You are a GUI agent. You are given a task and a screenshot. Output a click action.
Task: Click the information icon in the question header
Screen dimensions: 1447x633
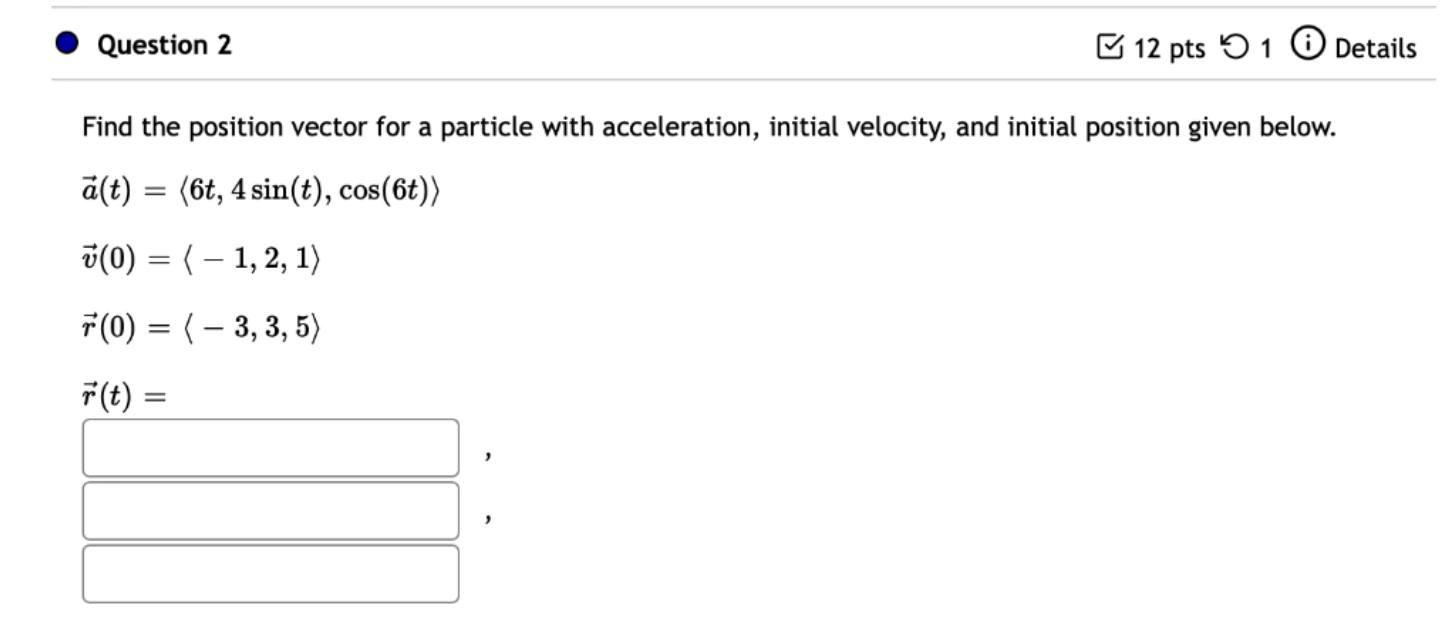tap(1307, 44)
